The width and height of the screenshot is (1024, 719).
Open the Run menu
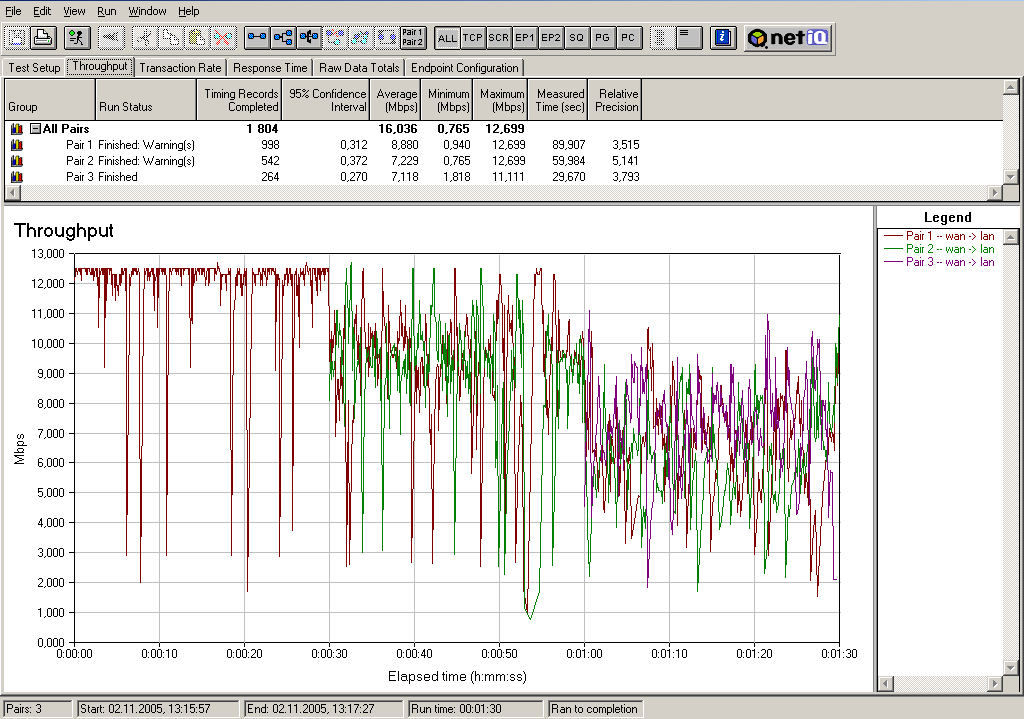(107, 11)
